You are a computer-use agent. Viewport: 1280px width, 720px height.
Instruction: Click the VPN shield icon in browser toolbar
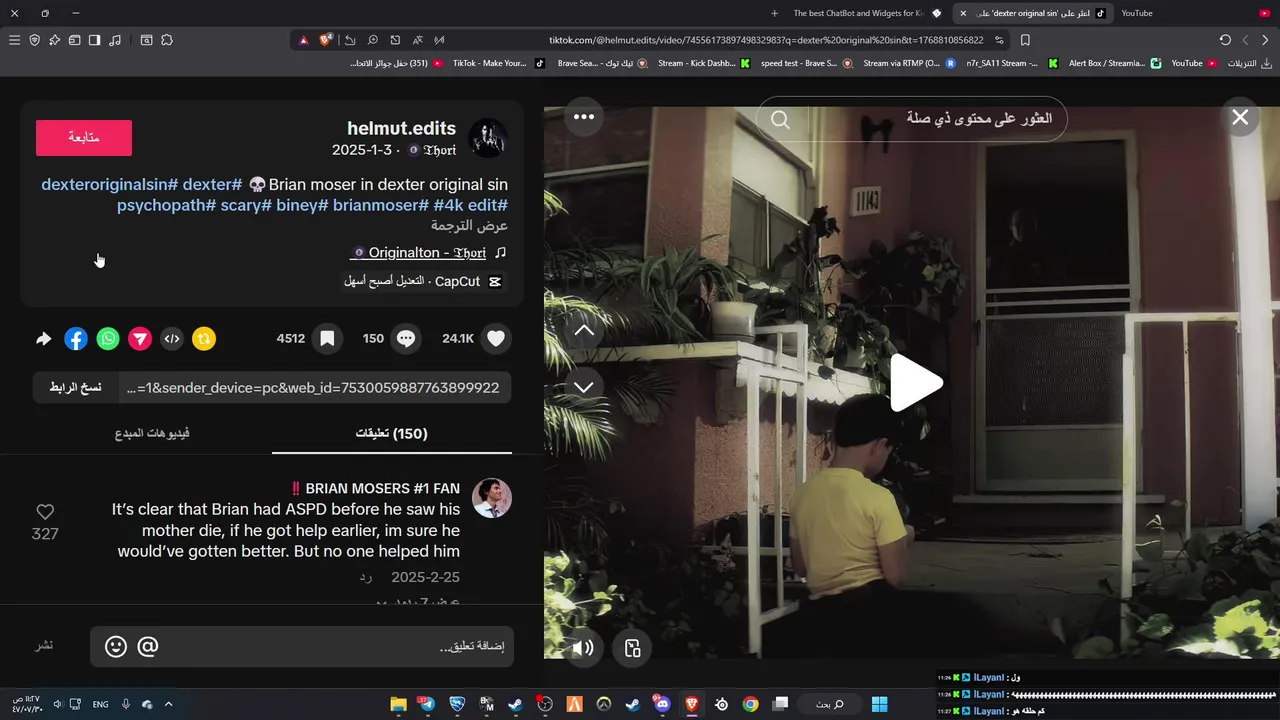pos(34,40)
